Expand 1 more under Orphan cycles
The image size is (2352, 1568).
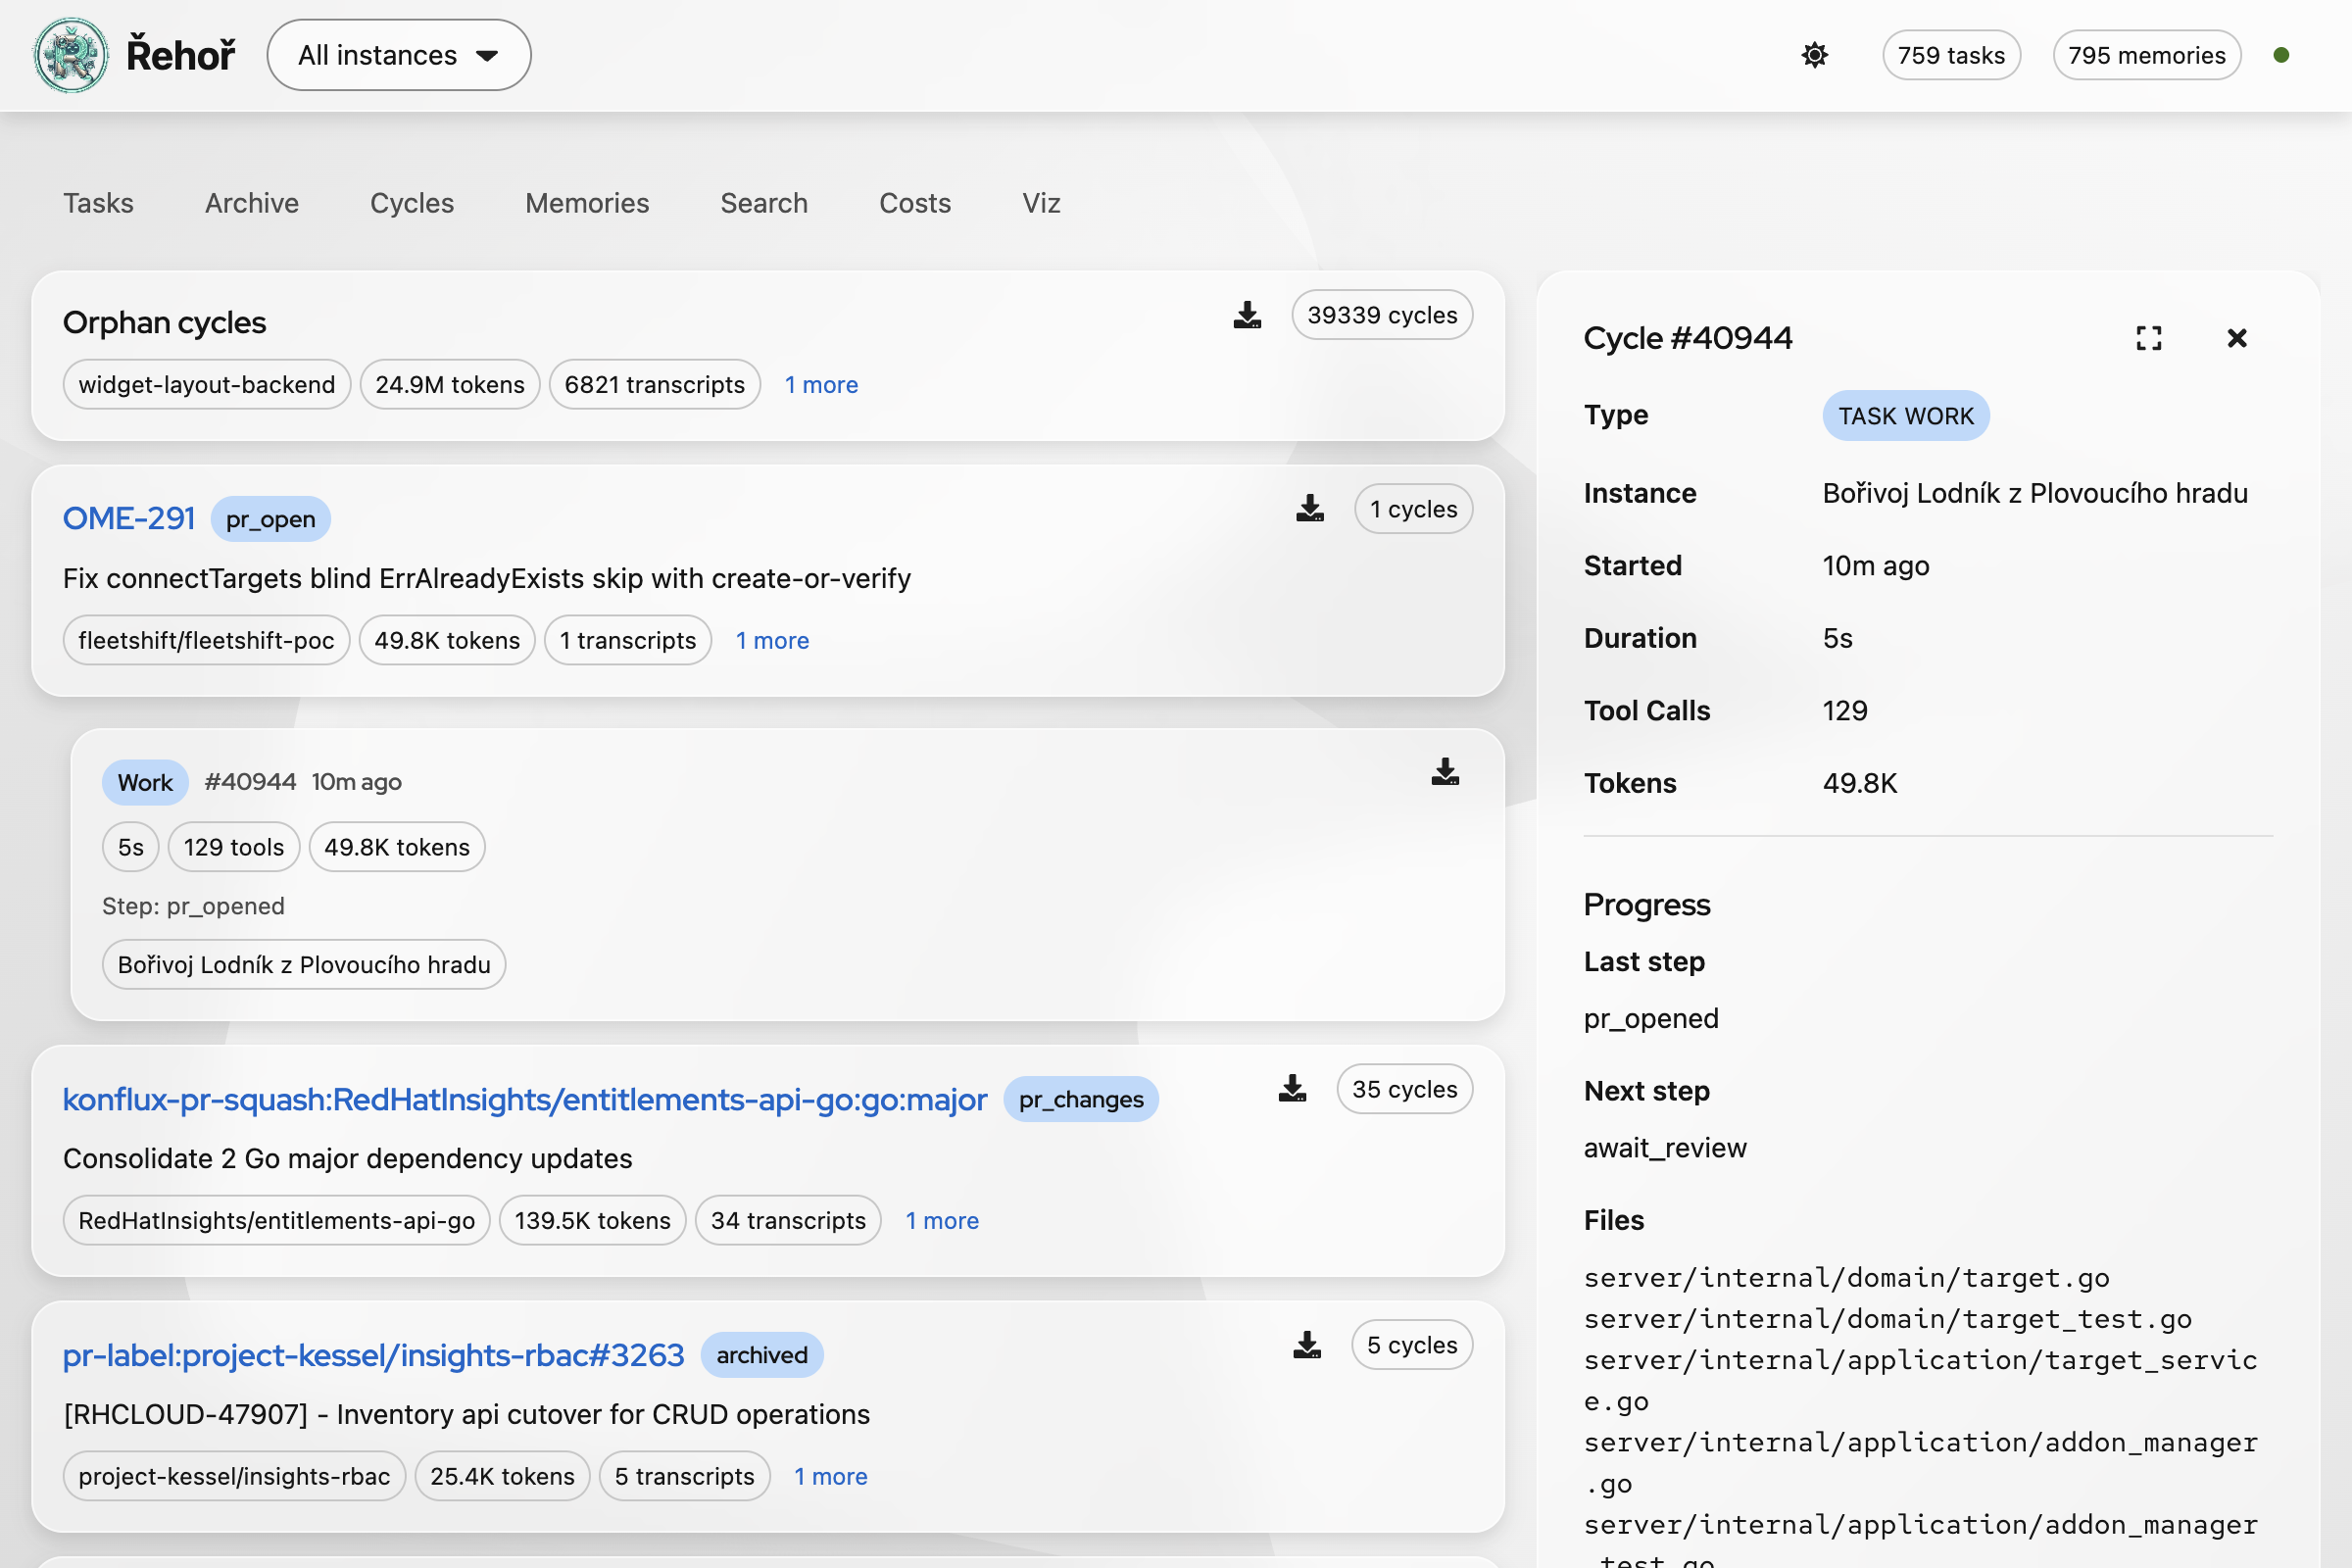(x=821, y=385)
